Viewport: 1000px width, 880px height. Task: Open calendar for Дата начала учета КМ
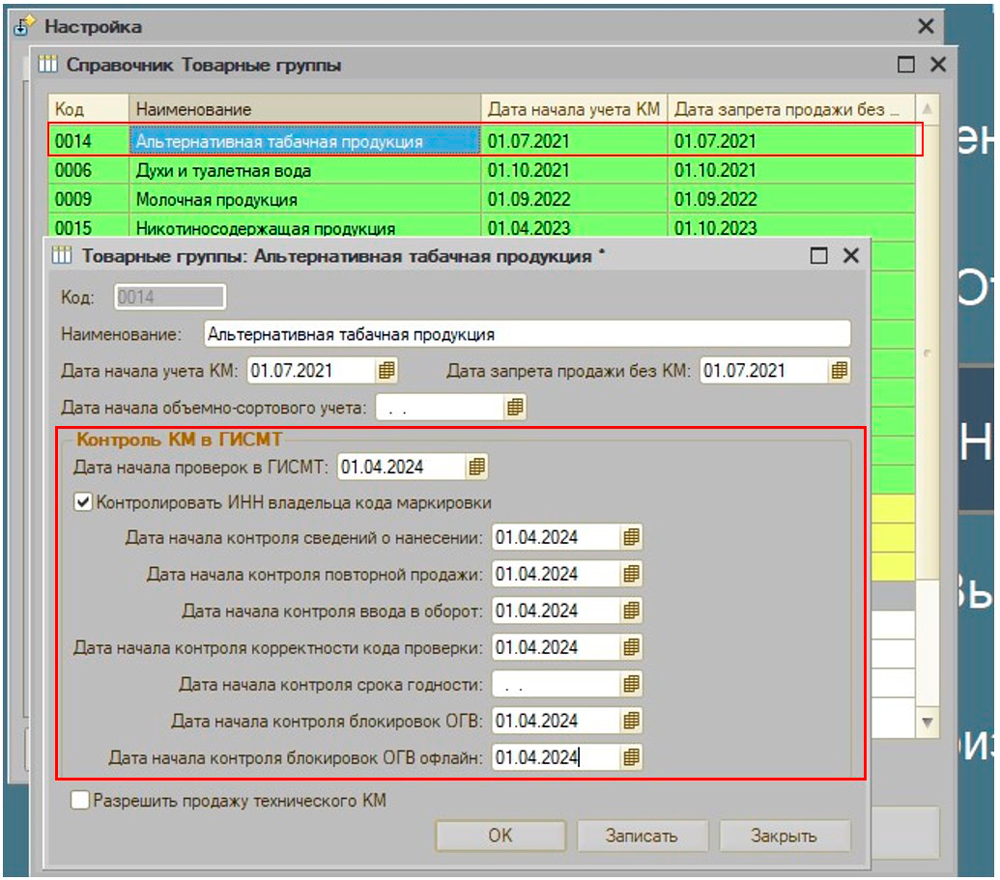tap(387, 371)
